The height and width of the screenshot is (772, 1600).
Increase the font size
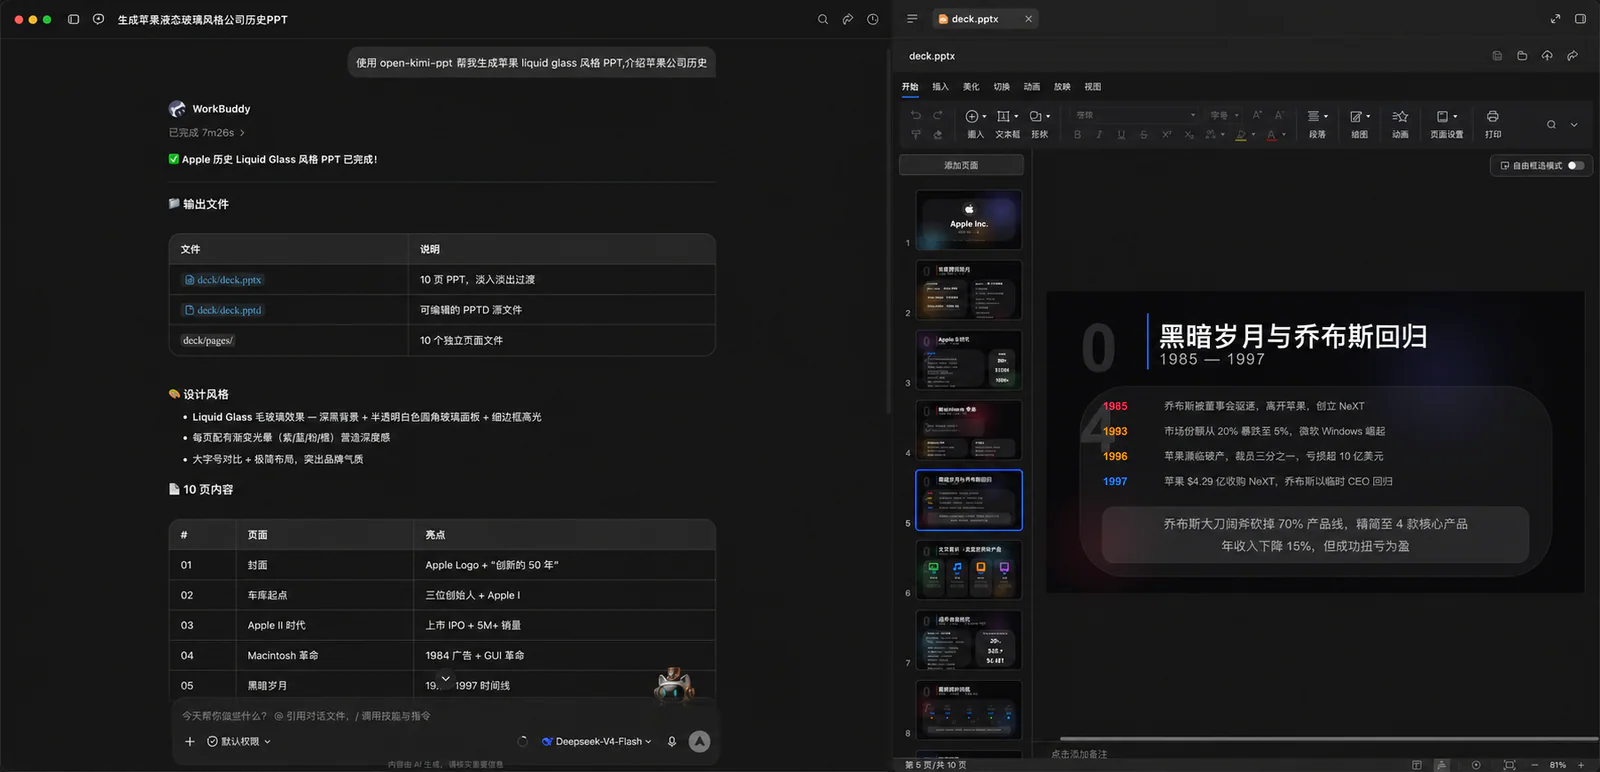pos(1257,115)
